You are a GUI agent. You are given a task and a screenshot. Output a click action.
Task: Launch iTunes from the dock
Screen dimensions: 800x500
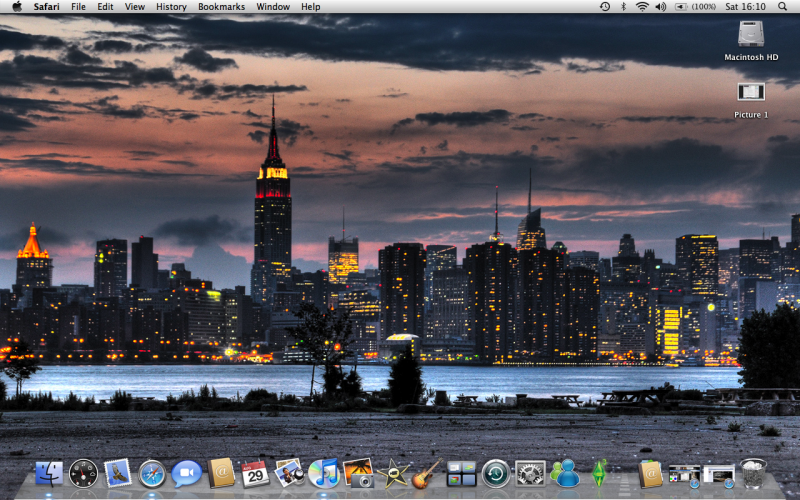pos(323,473)
